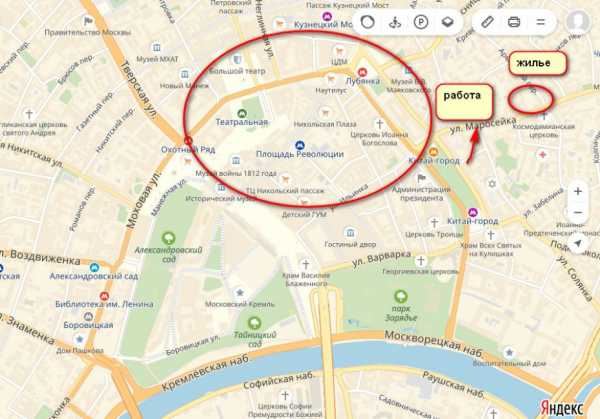Select the Театральная metro station marker
Image resolution: width=600 pixels, height=419 pixels.
pyautogui.click(x=241, y=113)
